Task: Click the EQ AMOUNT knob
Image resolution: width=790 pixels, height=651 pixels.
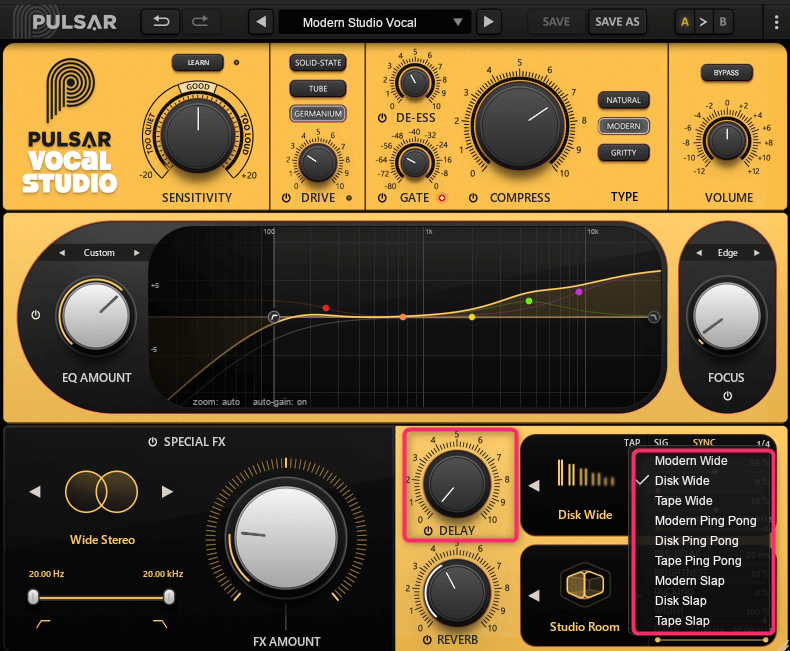Action: click(x=96, y=316)
